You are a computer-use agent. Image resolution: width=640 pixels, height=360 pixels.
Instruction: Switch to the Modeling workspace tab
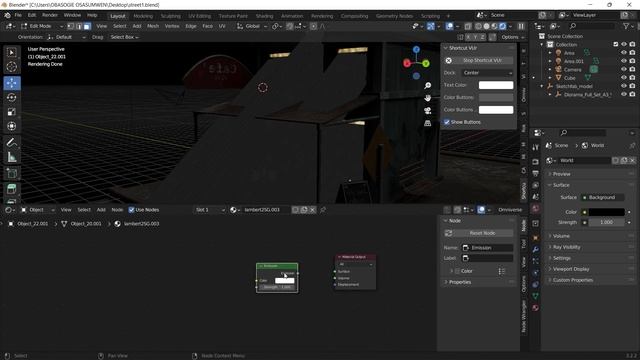point(143,16)
